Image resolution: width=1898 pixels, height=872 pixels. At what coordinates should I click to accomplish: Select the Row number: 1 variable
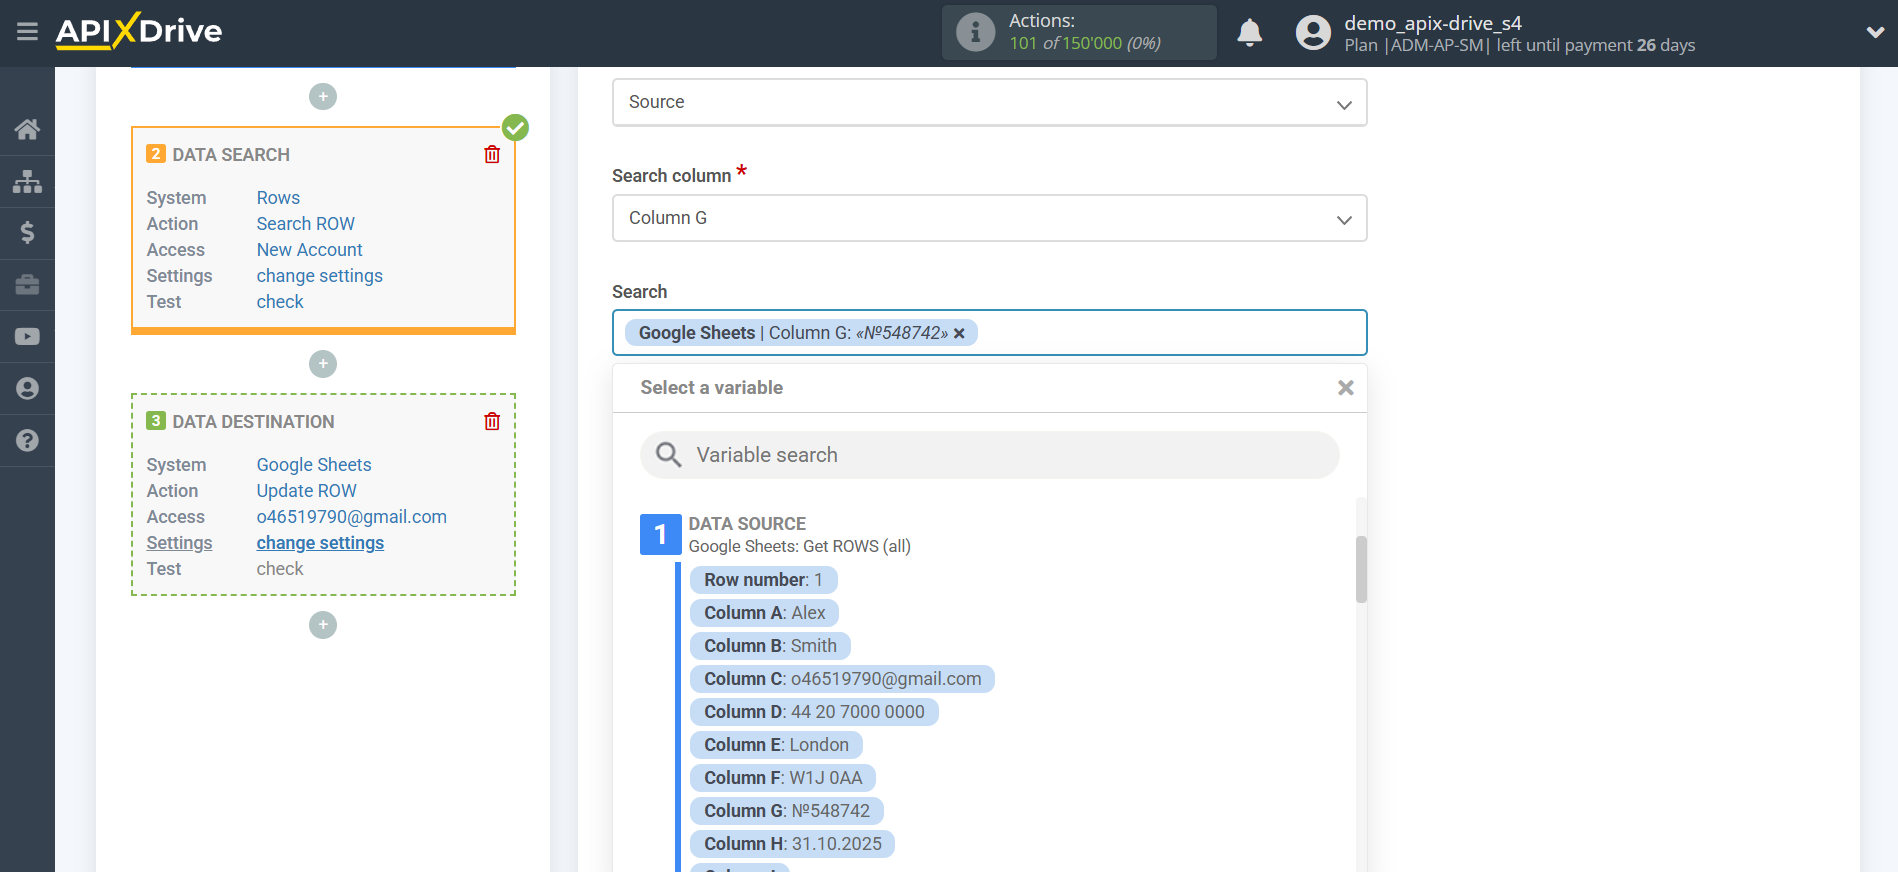763,580
